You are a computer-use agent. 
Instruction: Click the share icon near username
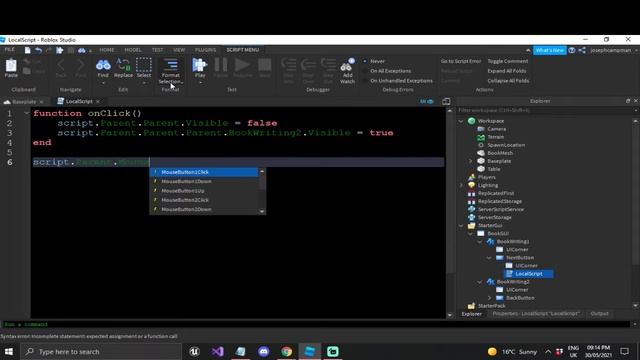coord(582,50)
